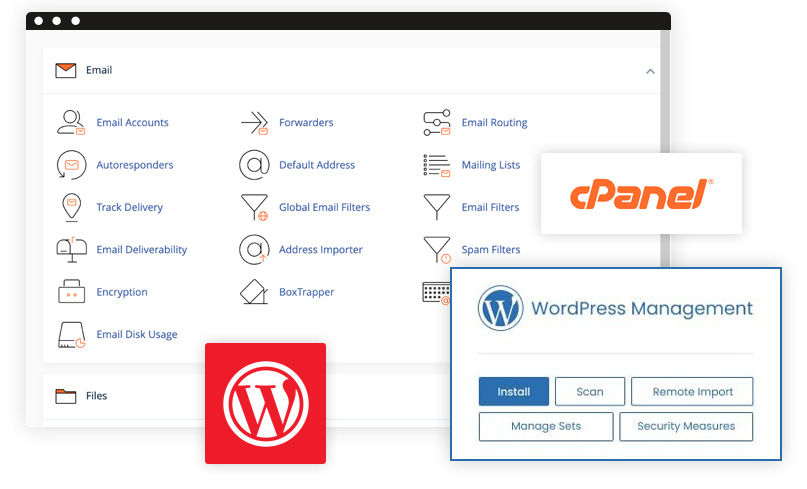
Task: Open the Email Routing icon
Action: point(437,123)
